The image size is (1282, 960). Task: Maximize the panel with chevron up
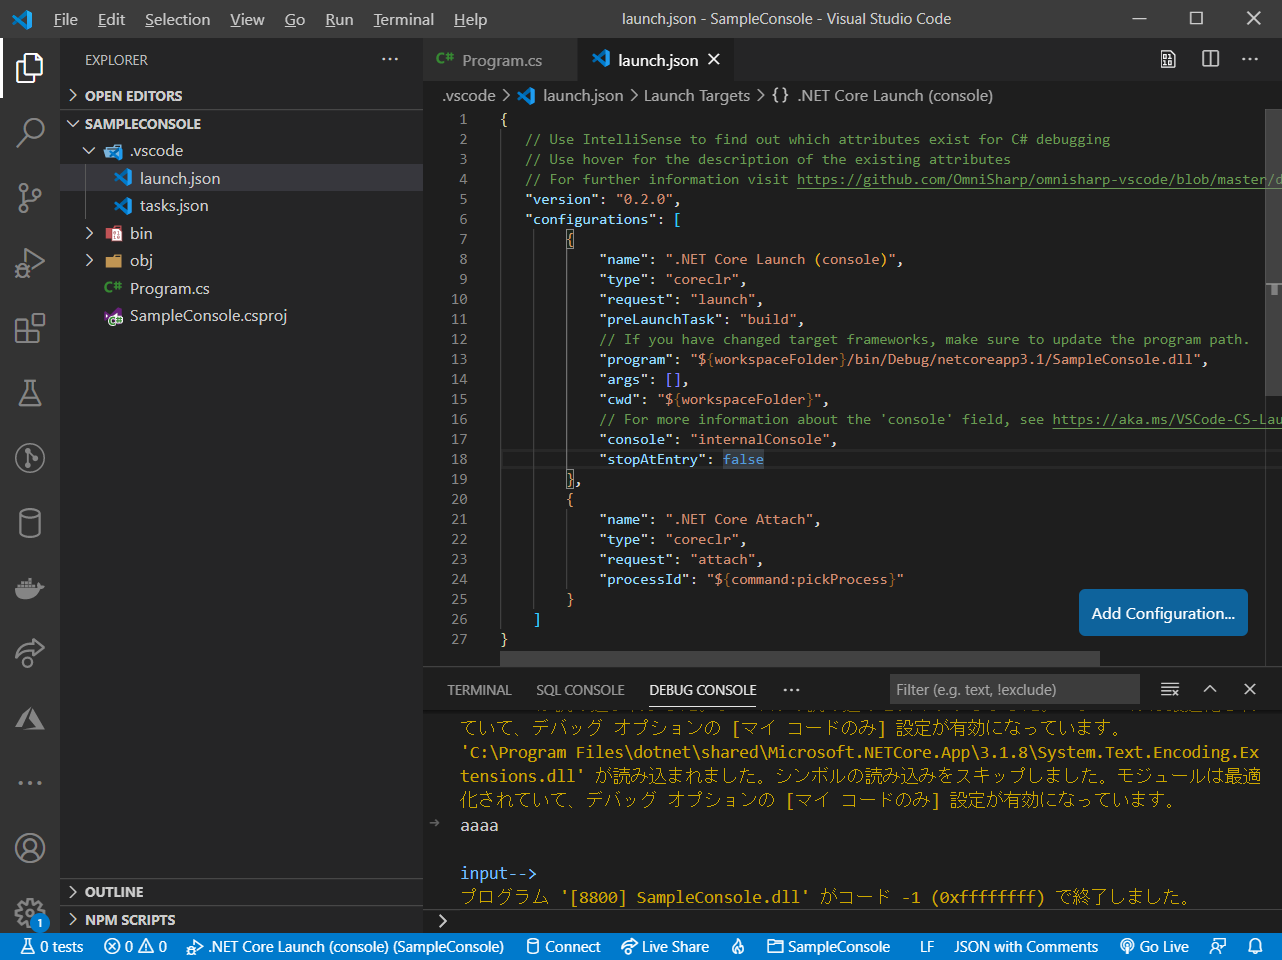pyautogui.click(x=1210, y=689)
